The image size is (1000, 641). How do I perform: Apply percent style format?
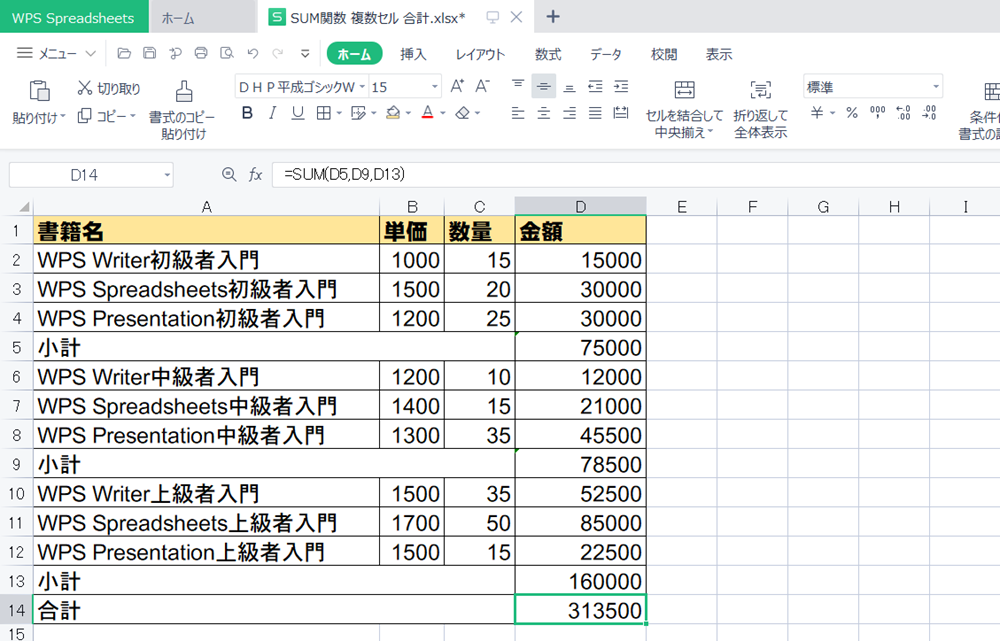852,113
